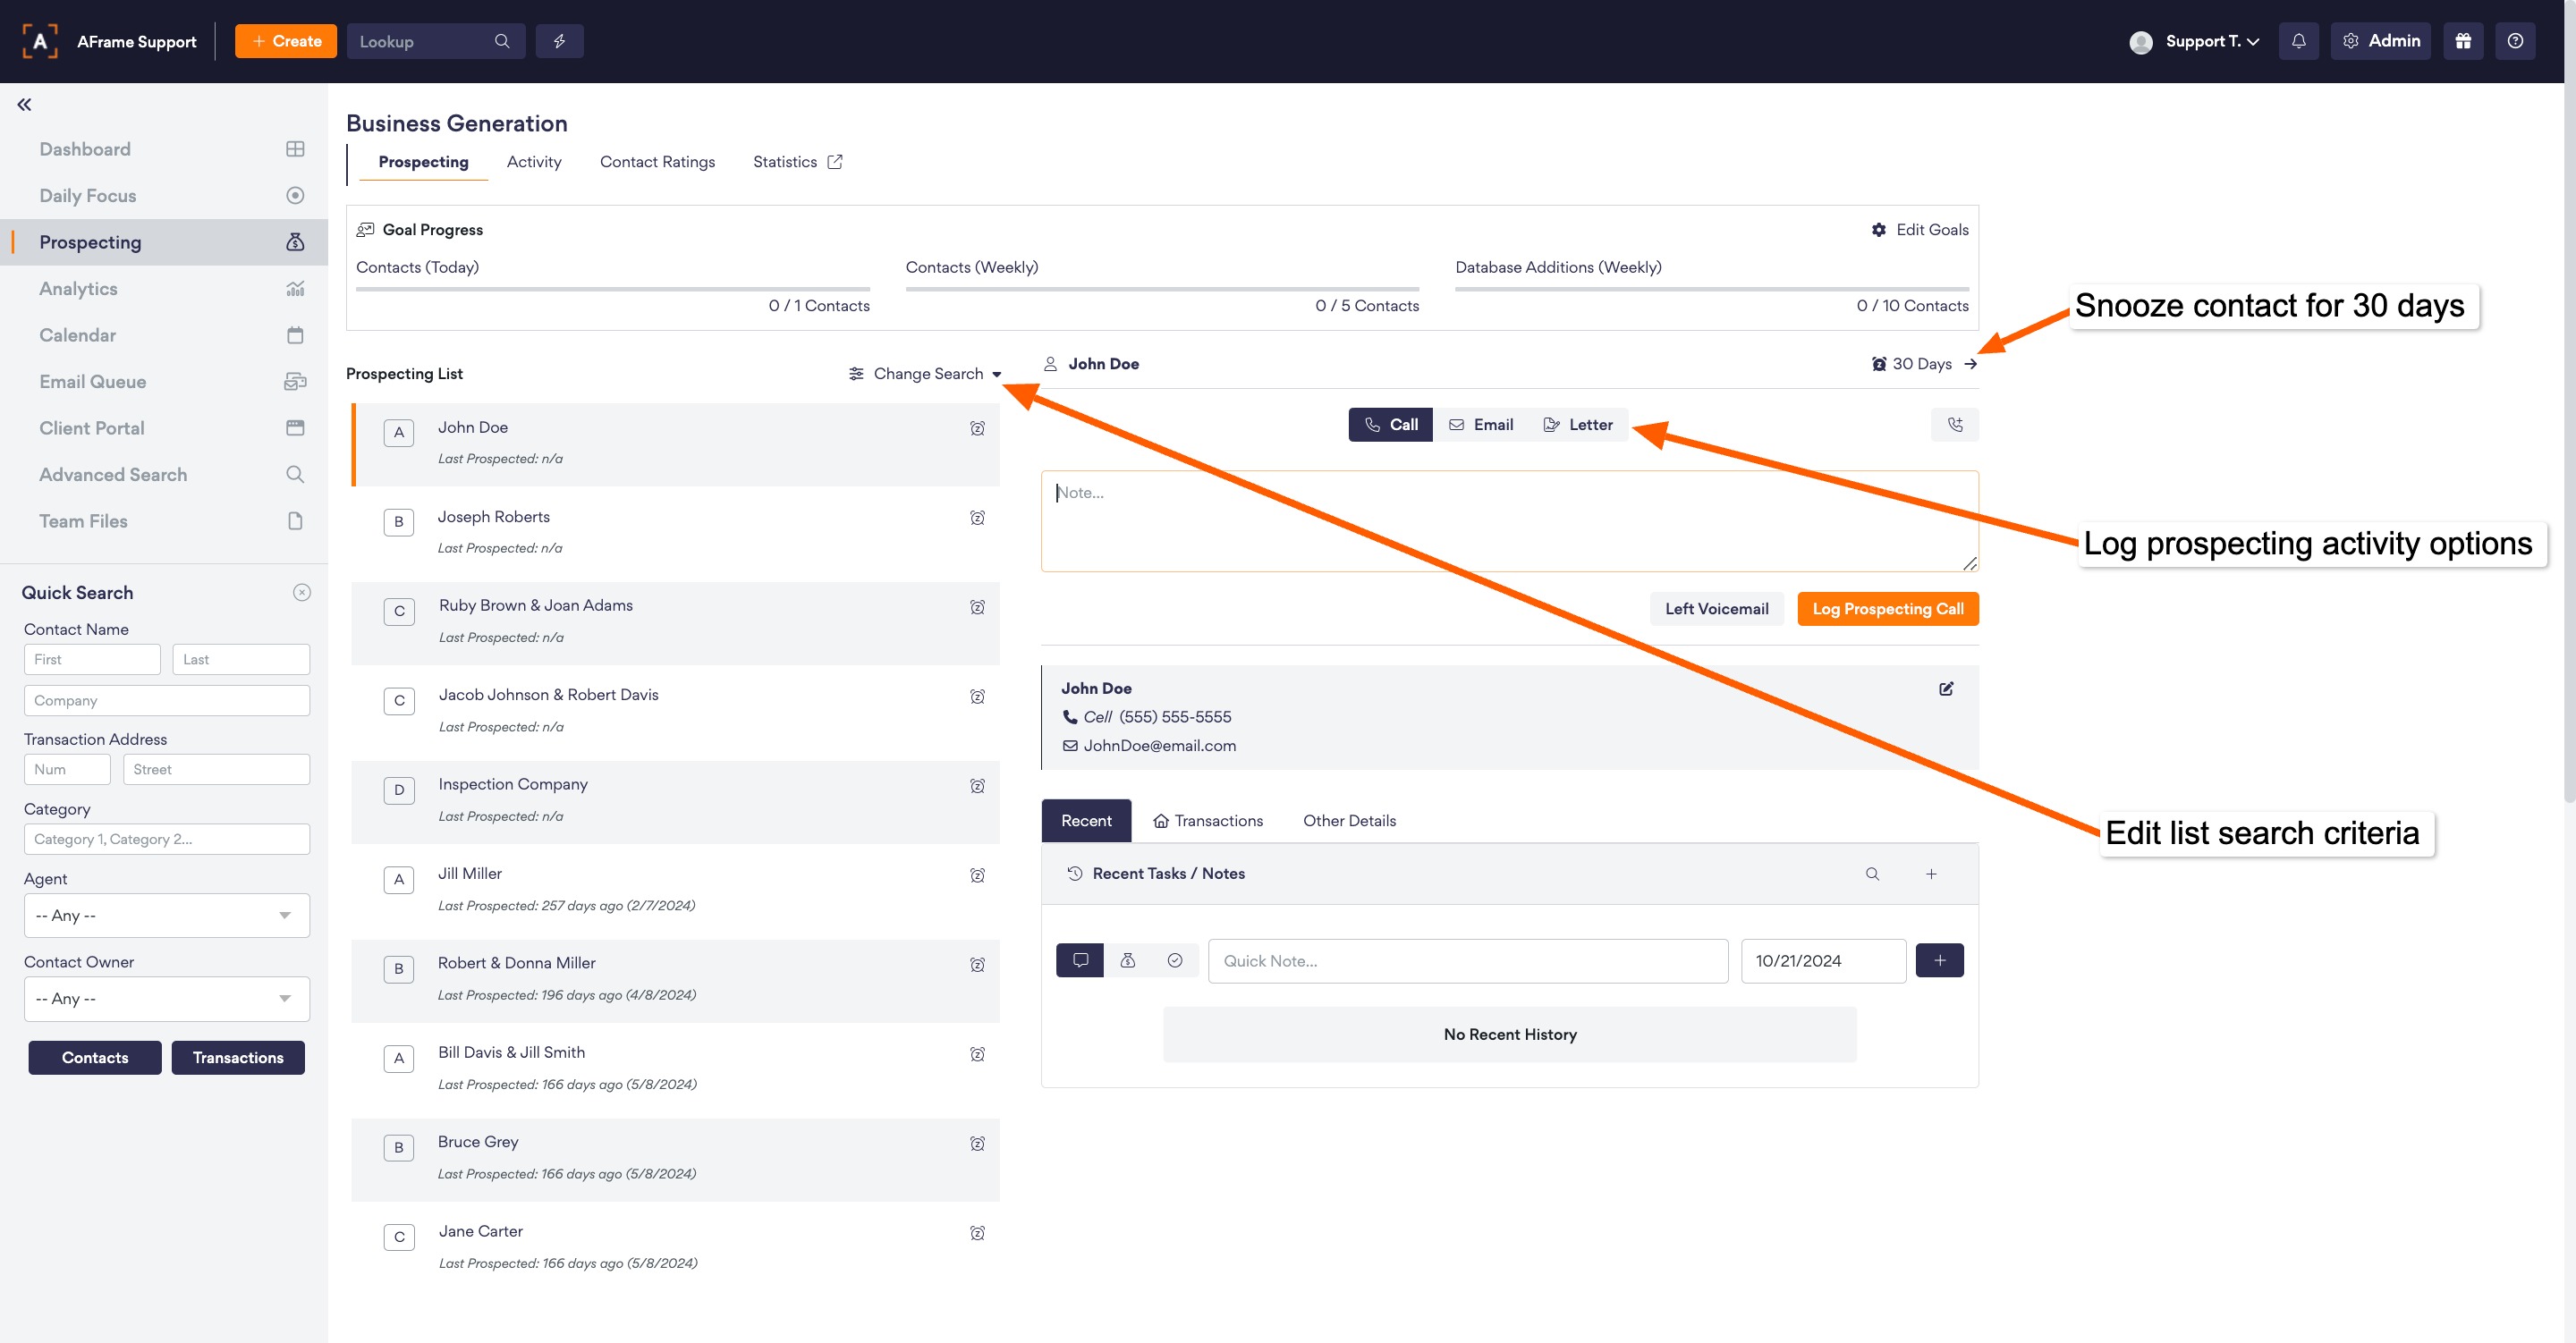Collapse the sidebar with double chevron
This screenshot has width=2576, height=1343.
point(24,104)
